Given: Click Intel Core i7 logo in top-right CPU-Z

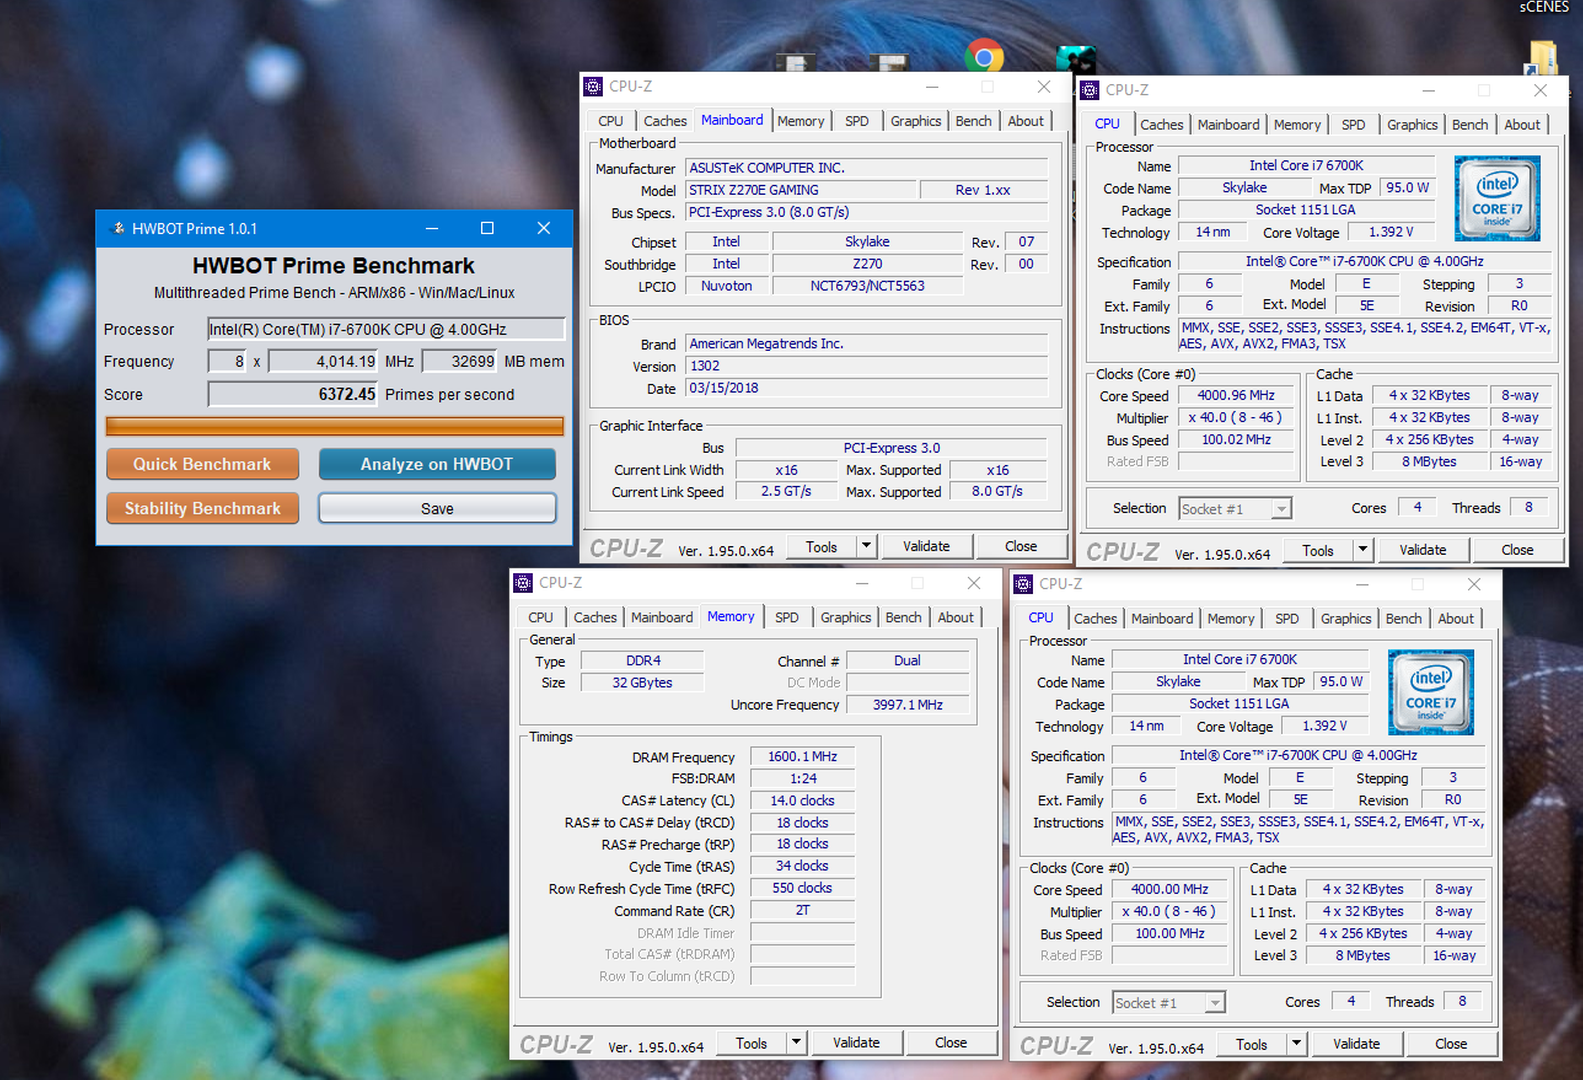Looking at the screenshot, I should pos(1497,198).
